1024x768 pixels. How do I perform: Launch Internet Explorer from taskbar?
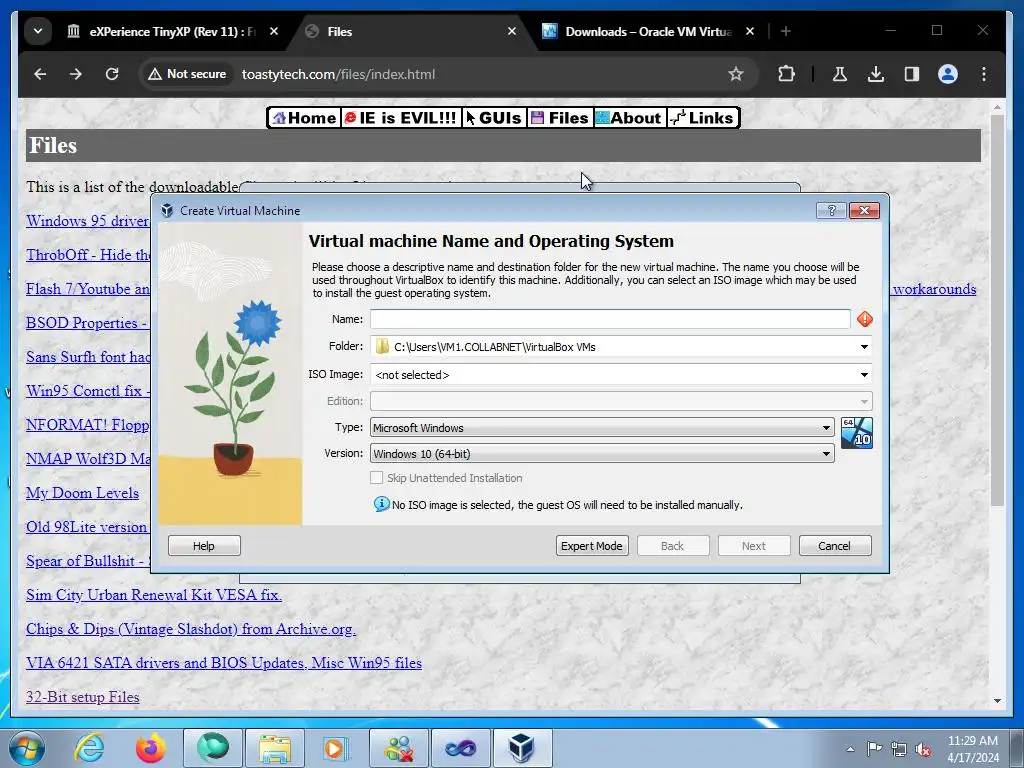pos(89,748)
